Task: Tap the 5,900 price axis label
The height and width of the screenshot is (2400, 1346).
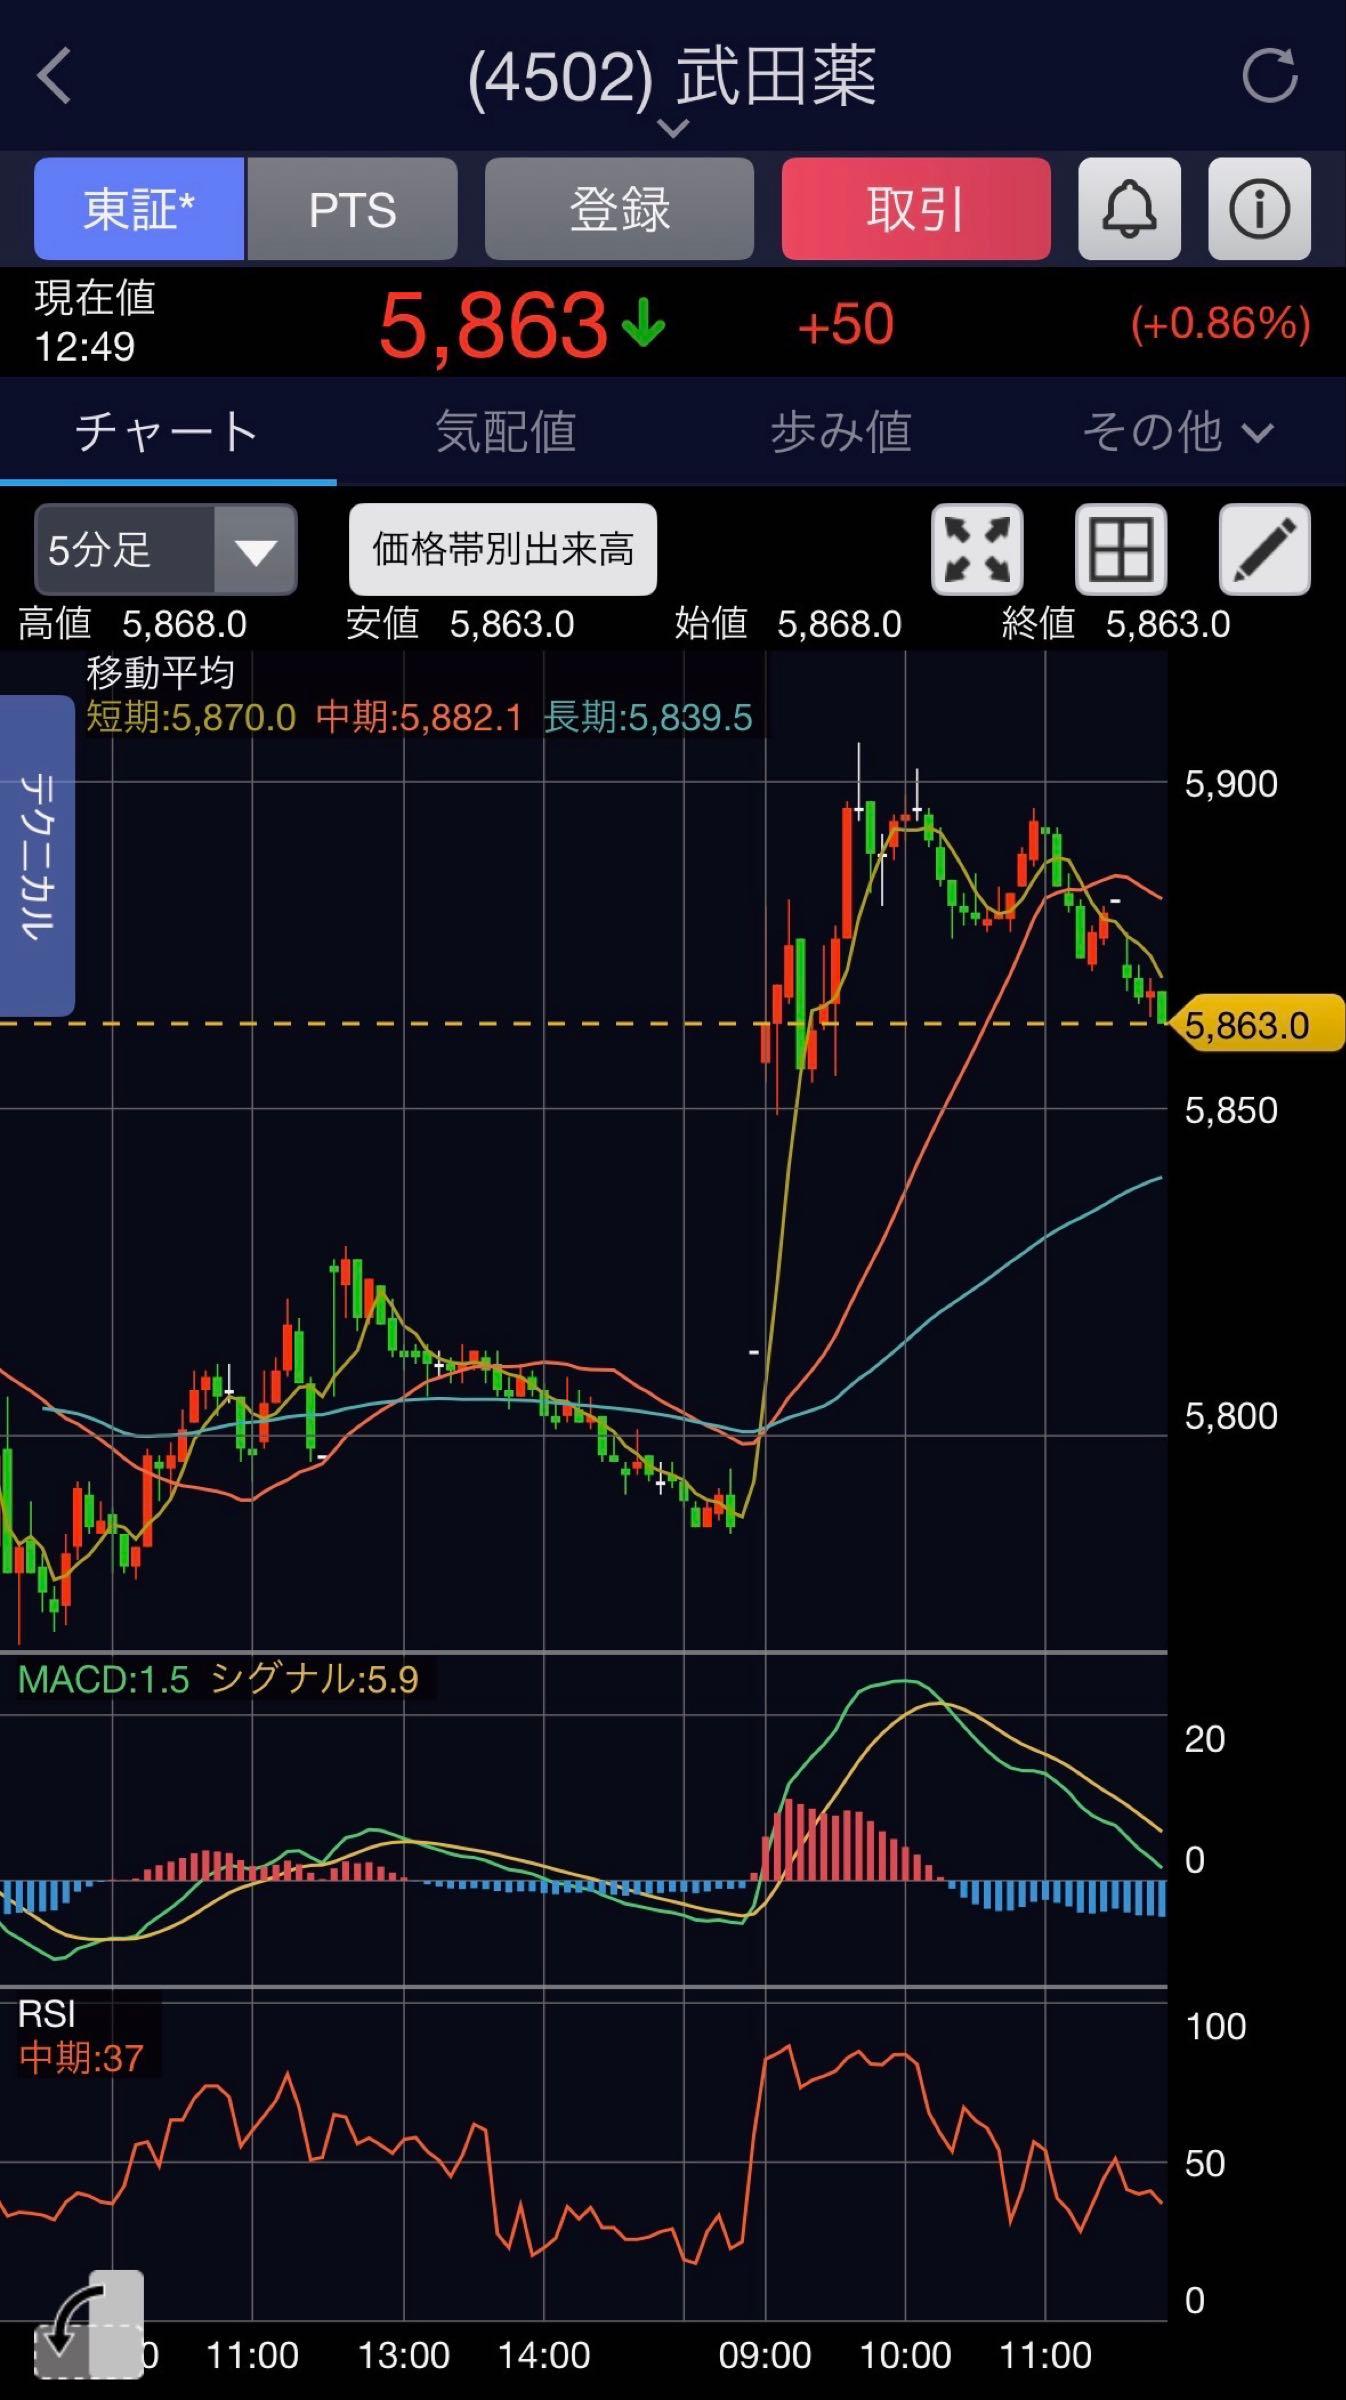Action: tap(1231, 784)
